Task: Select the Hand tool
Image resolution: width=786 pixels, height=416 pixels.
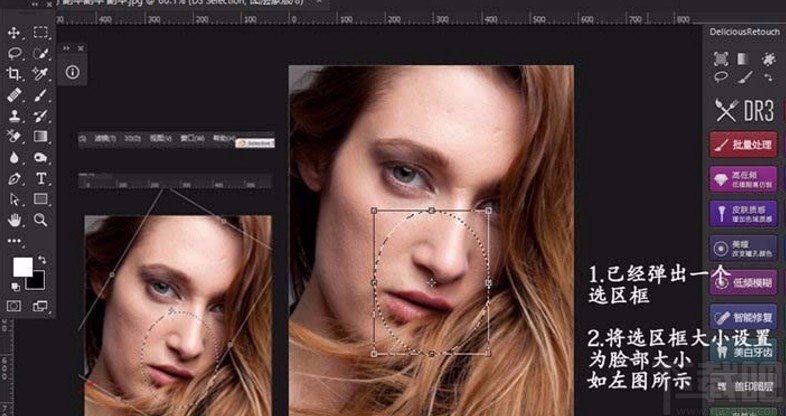Action: tap(14, 220)
